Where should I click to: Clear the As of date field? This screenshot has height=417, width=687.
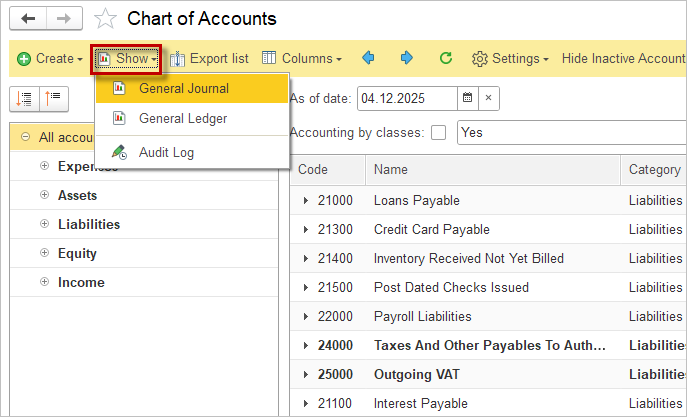(x=488, y=98)
